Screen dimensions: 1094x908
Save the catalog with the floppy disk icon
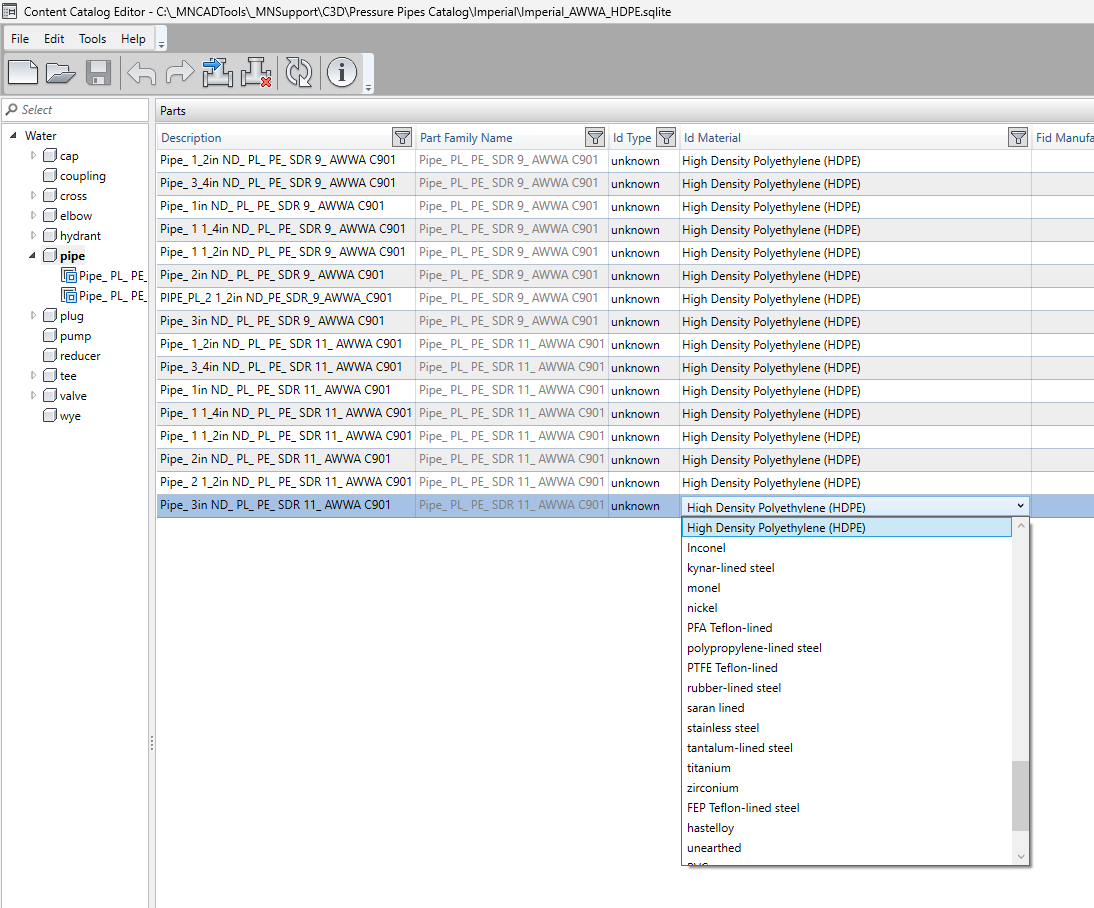[x=98, y=73]
